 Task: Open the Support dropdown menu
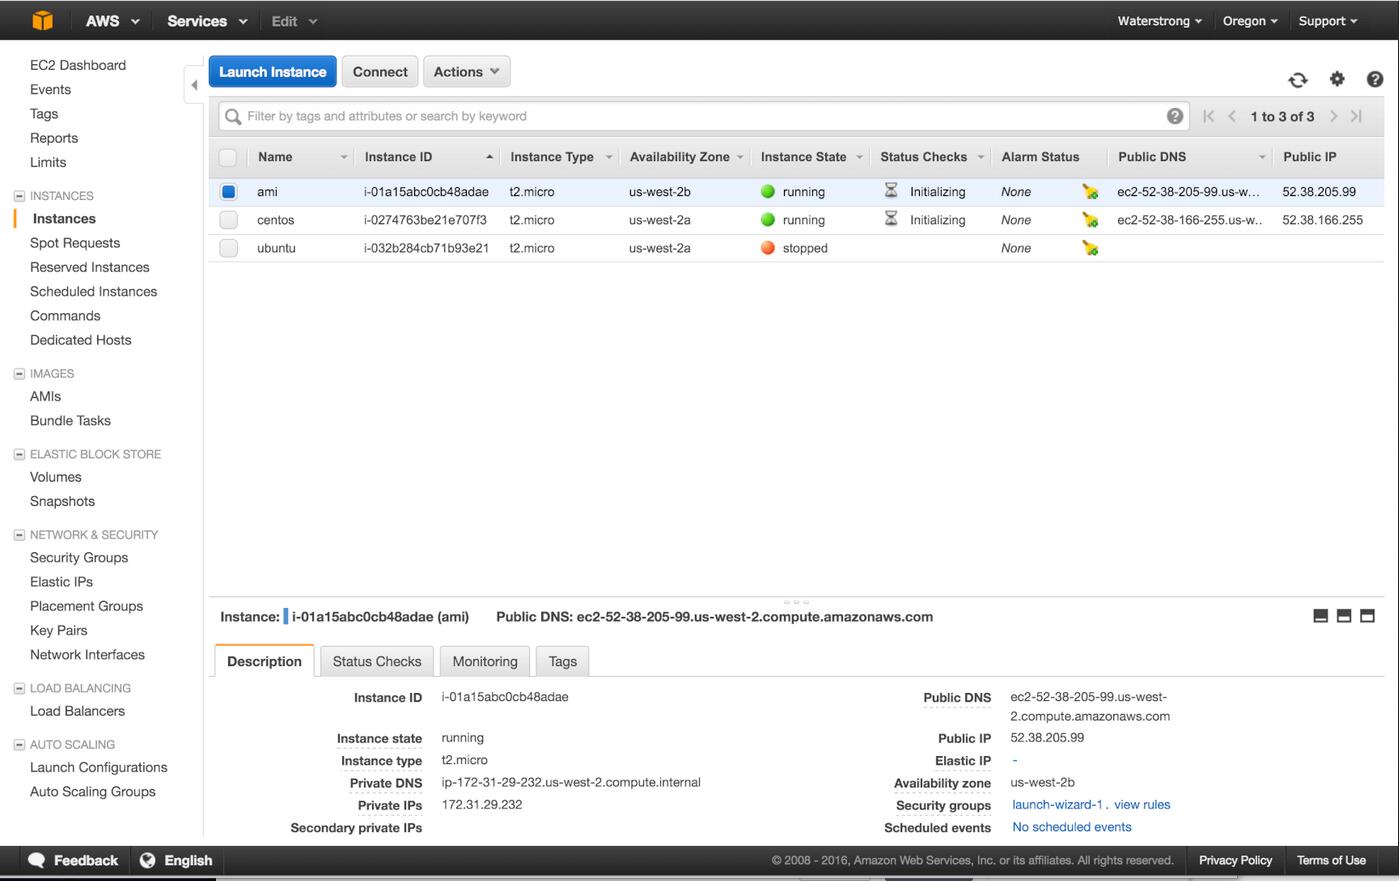click(x=1328, y=21)
